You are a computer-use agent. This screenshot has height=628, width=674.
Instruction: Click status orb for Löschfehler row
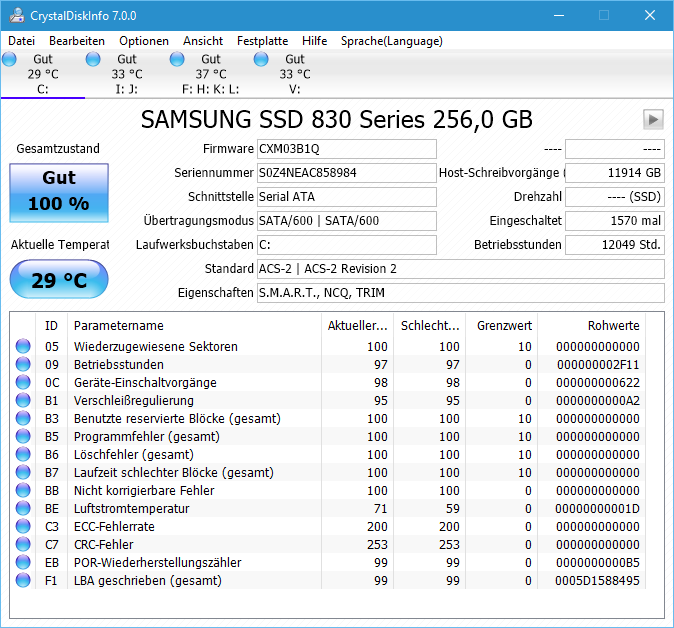pos(23,454)
